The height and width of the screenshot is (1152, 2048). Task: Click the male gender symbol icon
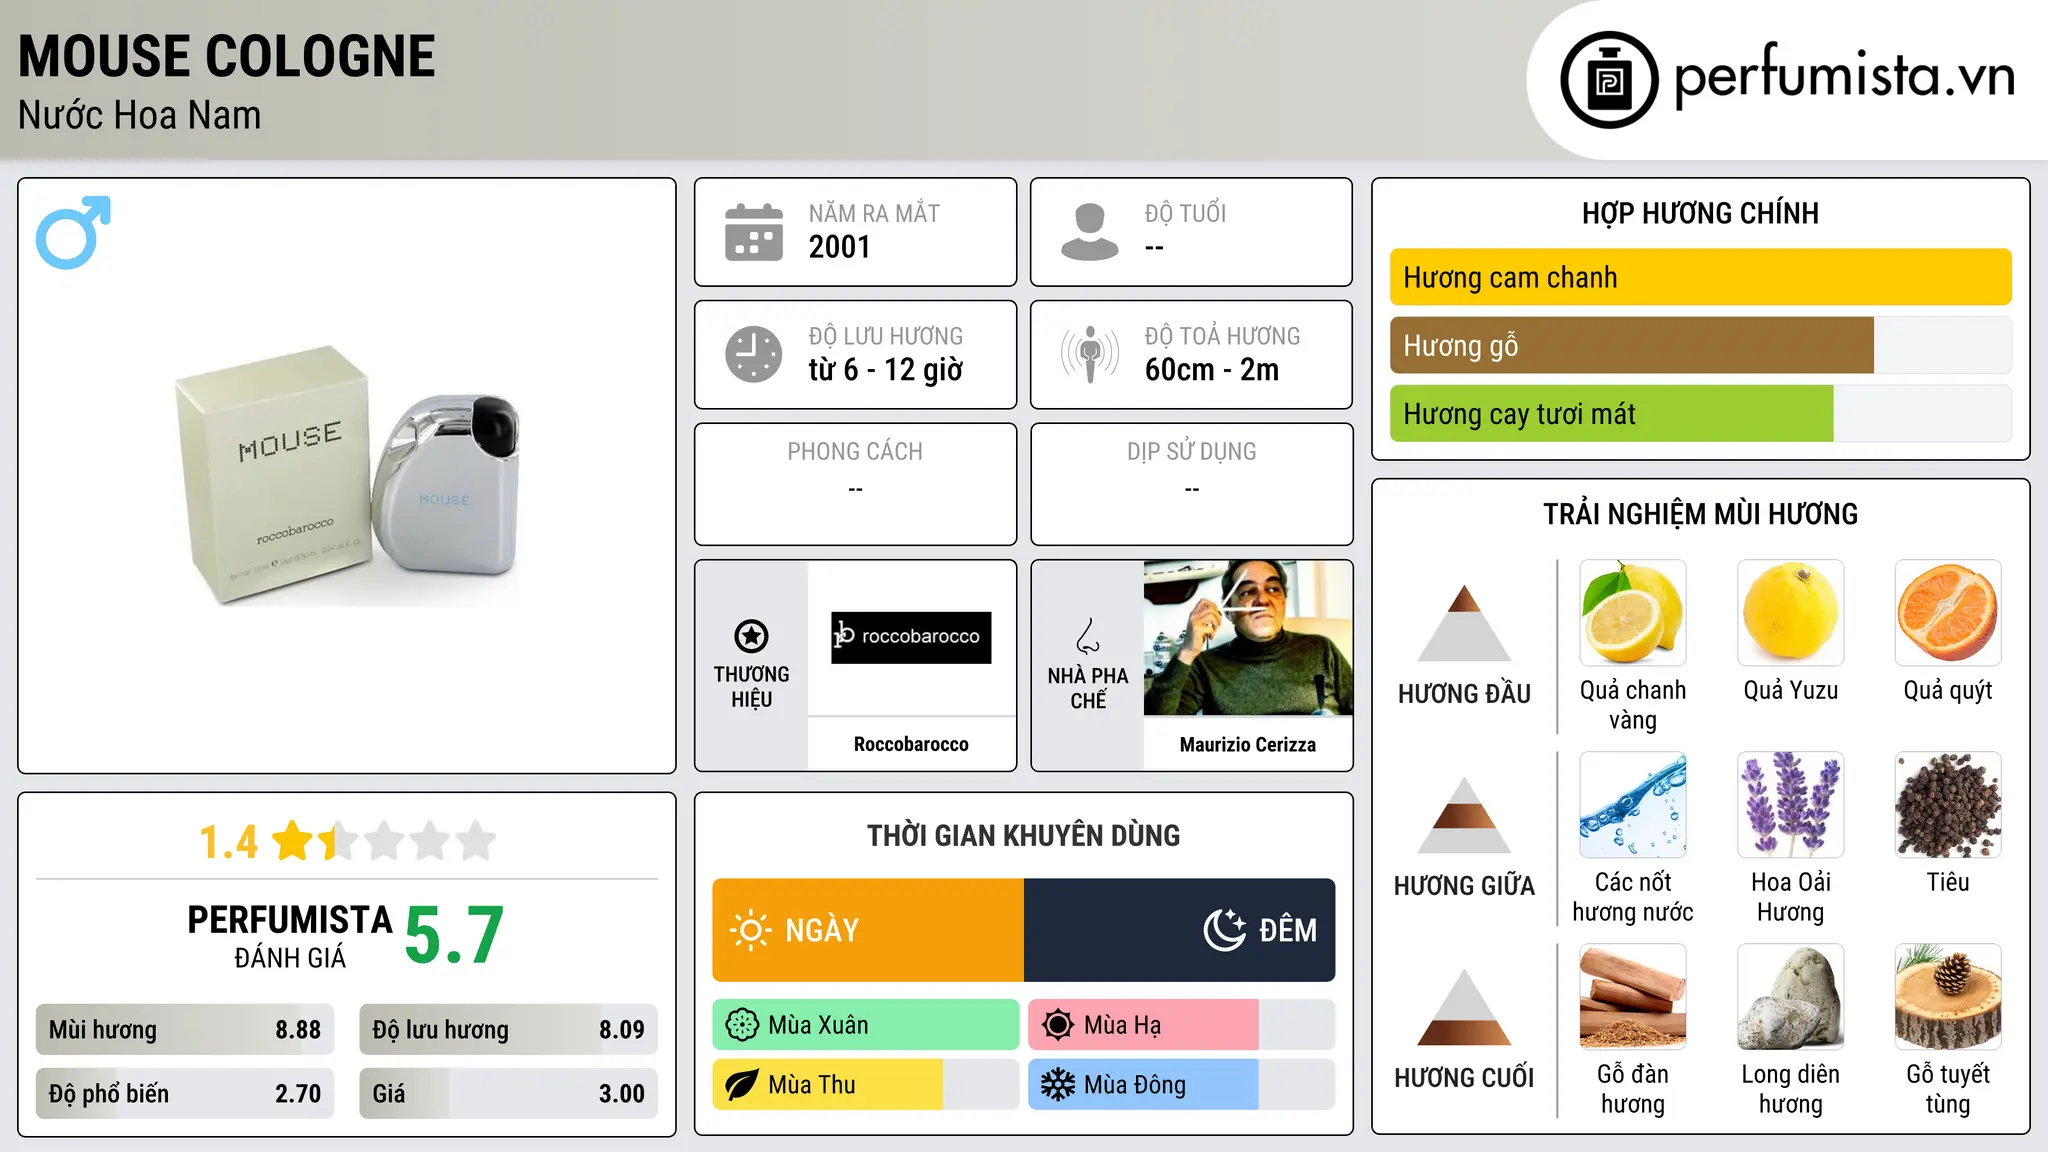click(73, 232)
